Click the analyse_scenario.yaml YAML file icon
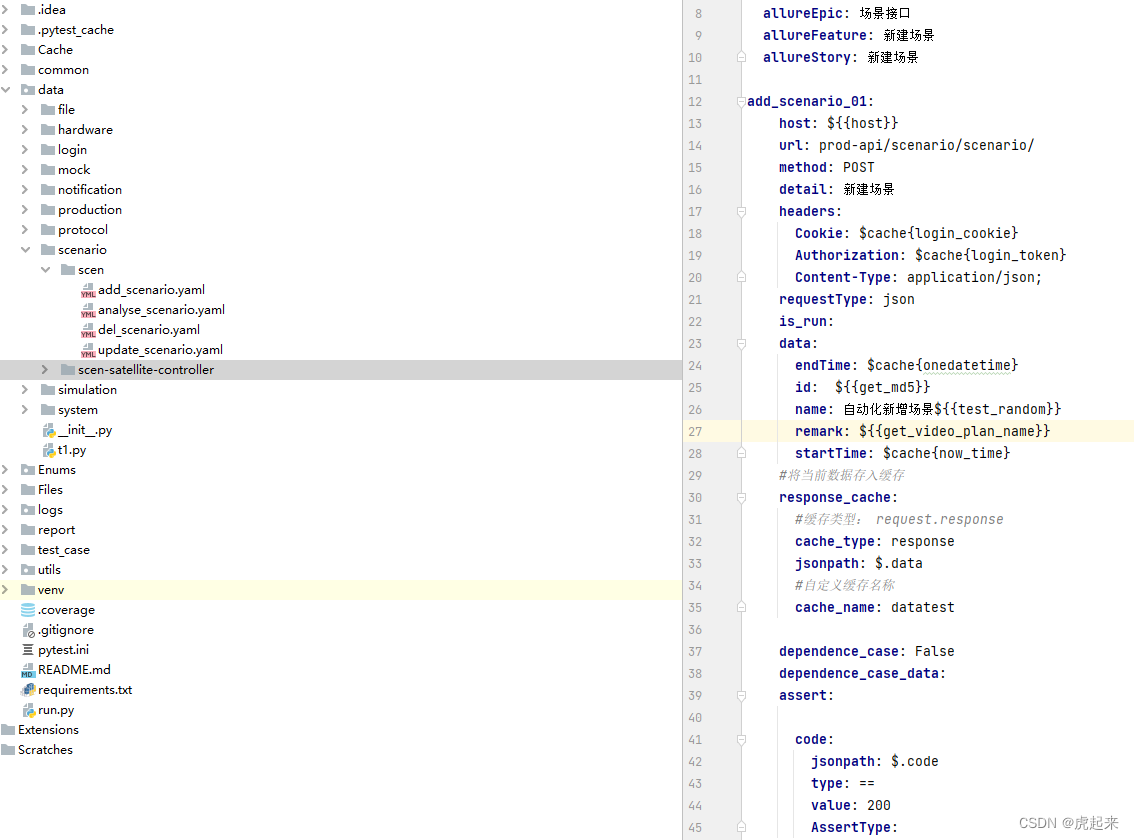Screen dimensions: 1134x840 click(88, 310)
